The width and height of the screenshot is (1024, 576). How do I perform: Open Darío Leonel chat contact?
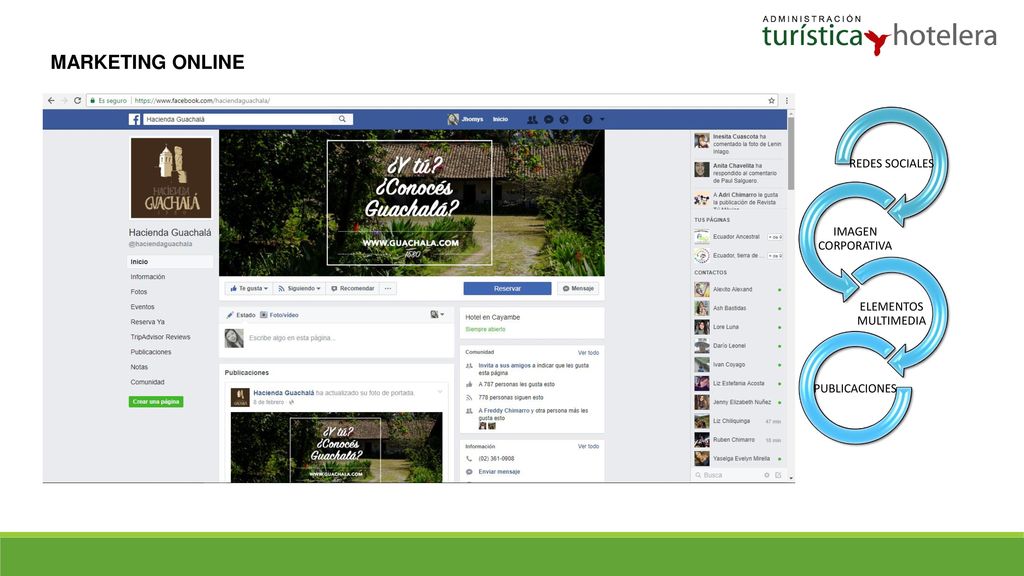pyautogui.click(x=738, y=346)
